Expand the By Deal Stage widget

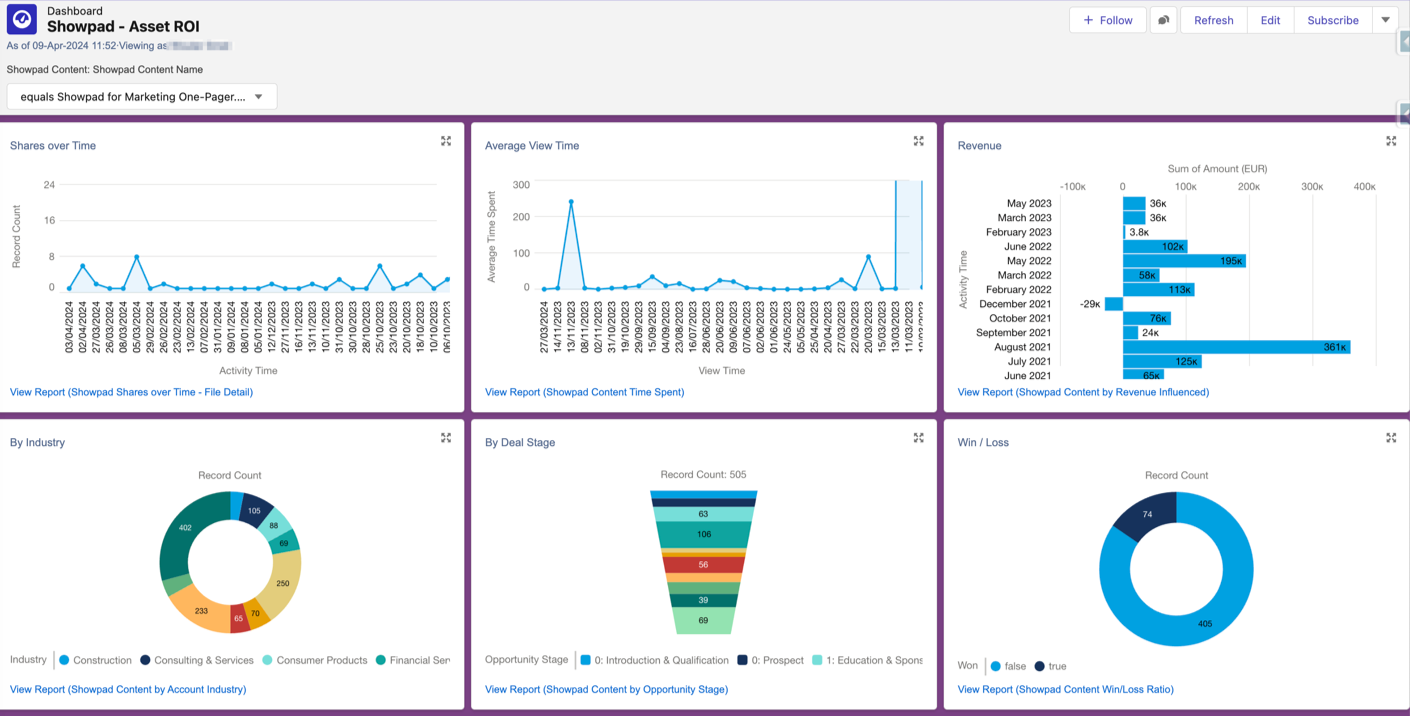click(919, 438)
